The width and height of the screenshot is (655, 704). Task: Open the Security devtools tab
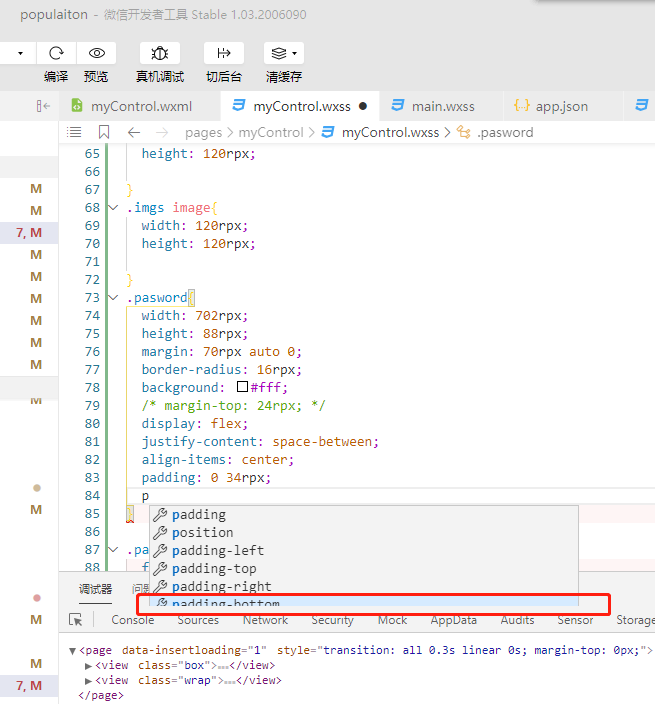coord(333,620)
